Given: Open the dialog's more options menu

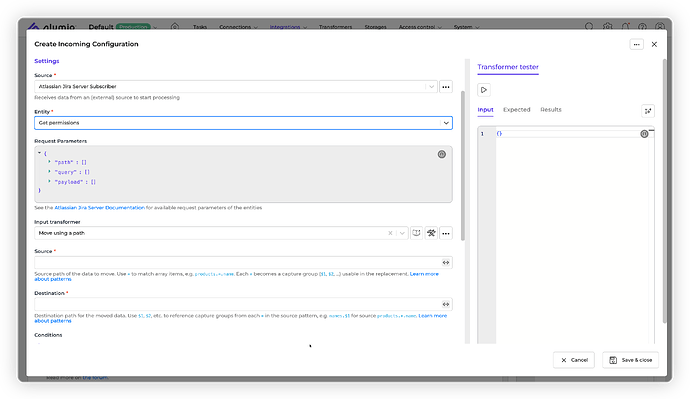Looking at the screenshot, I should [x=636, y=44].
